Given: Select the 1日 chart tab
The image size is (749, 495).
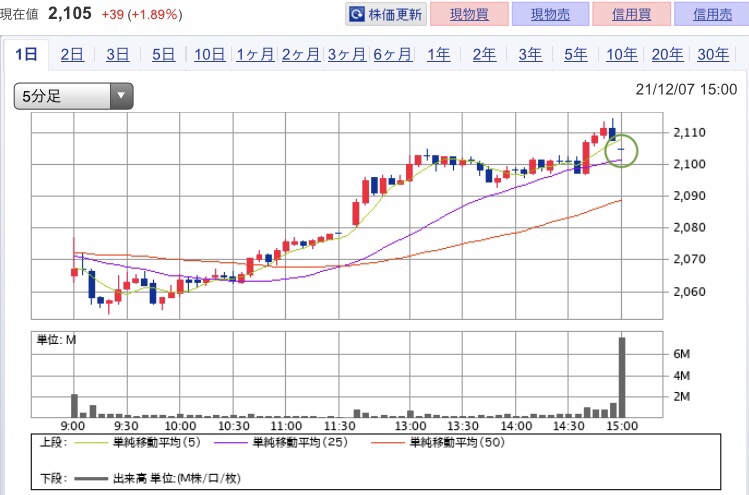Looking at the screenshot, I should click(26, 54).
